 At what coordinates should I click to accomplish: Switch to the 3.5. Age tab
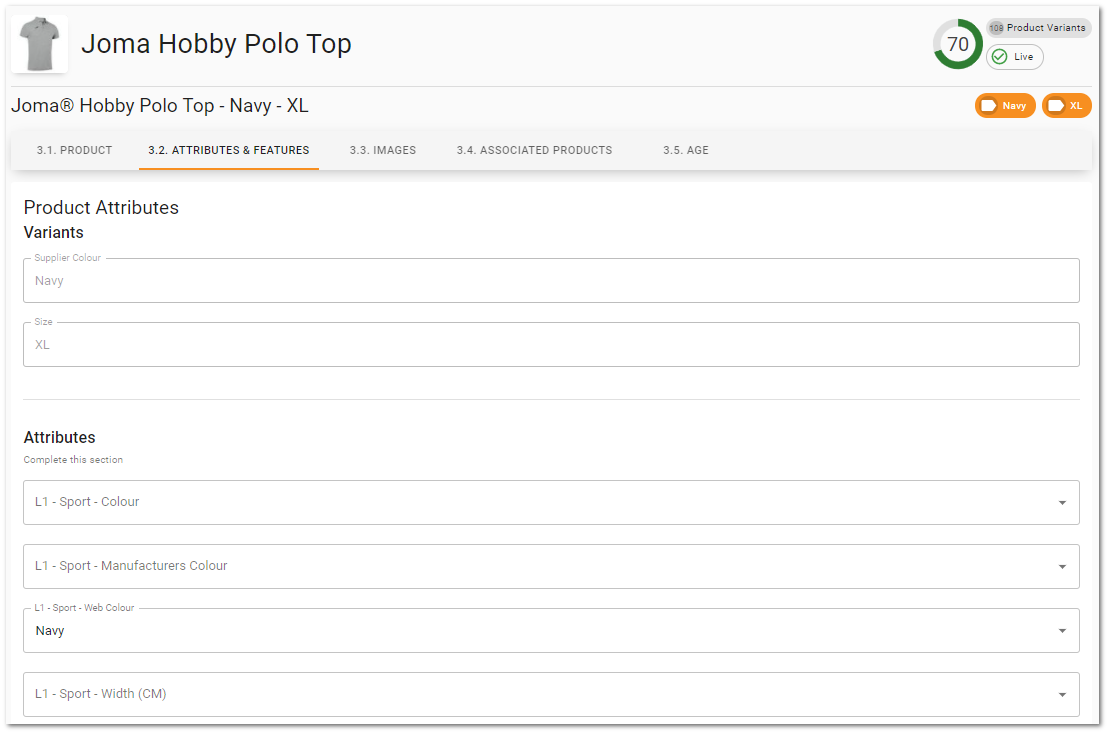685,150
